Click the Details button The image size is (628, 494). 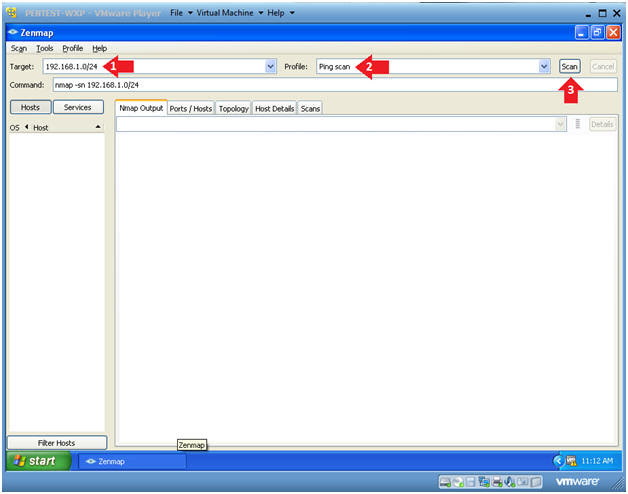coord(602,124)
